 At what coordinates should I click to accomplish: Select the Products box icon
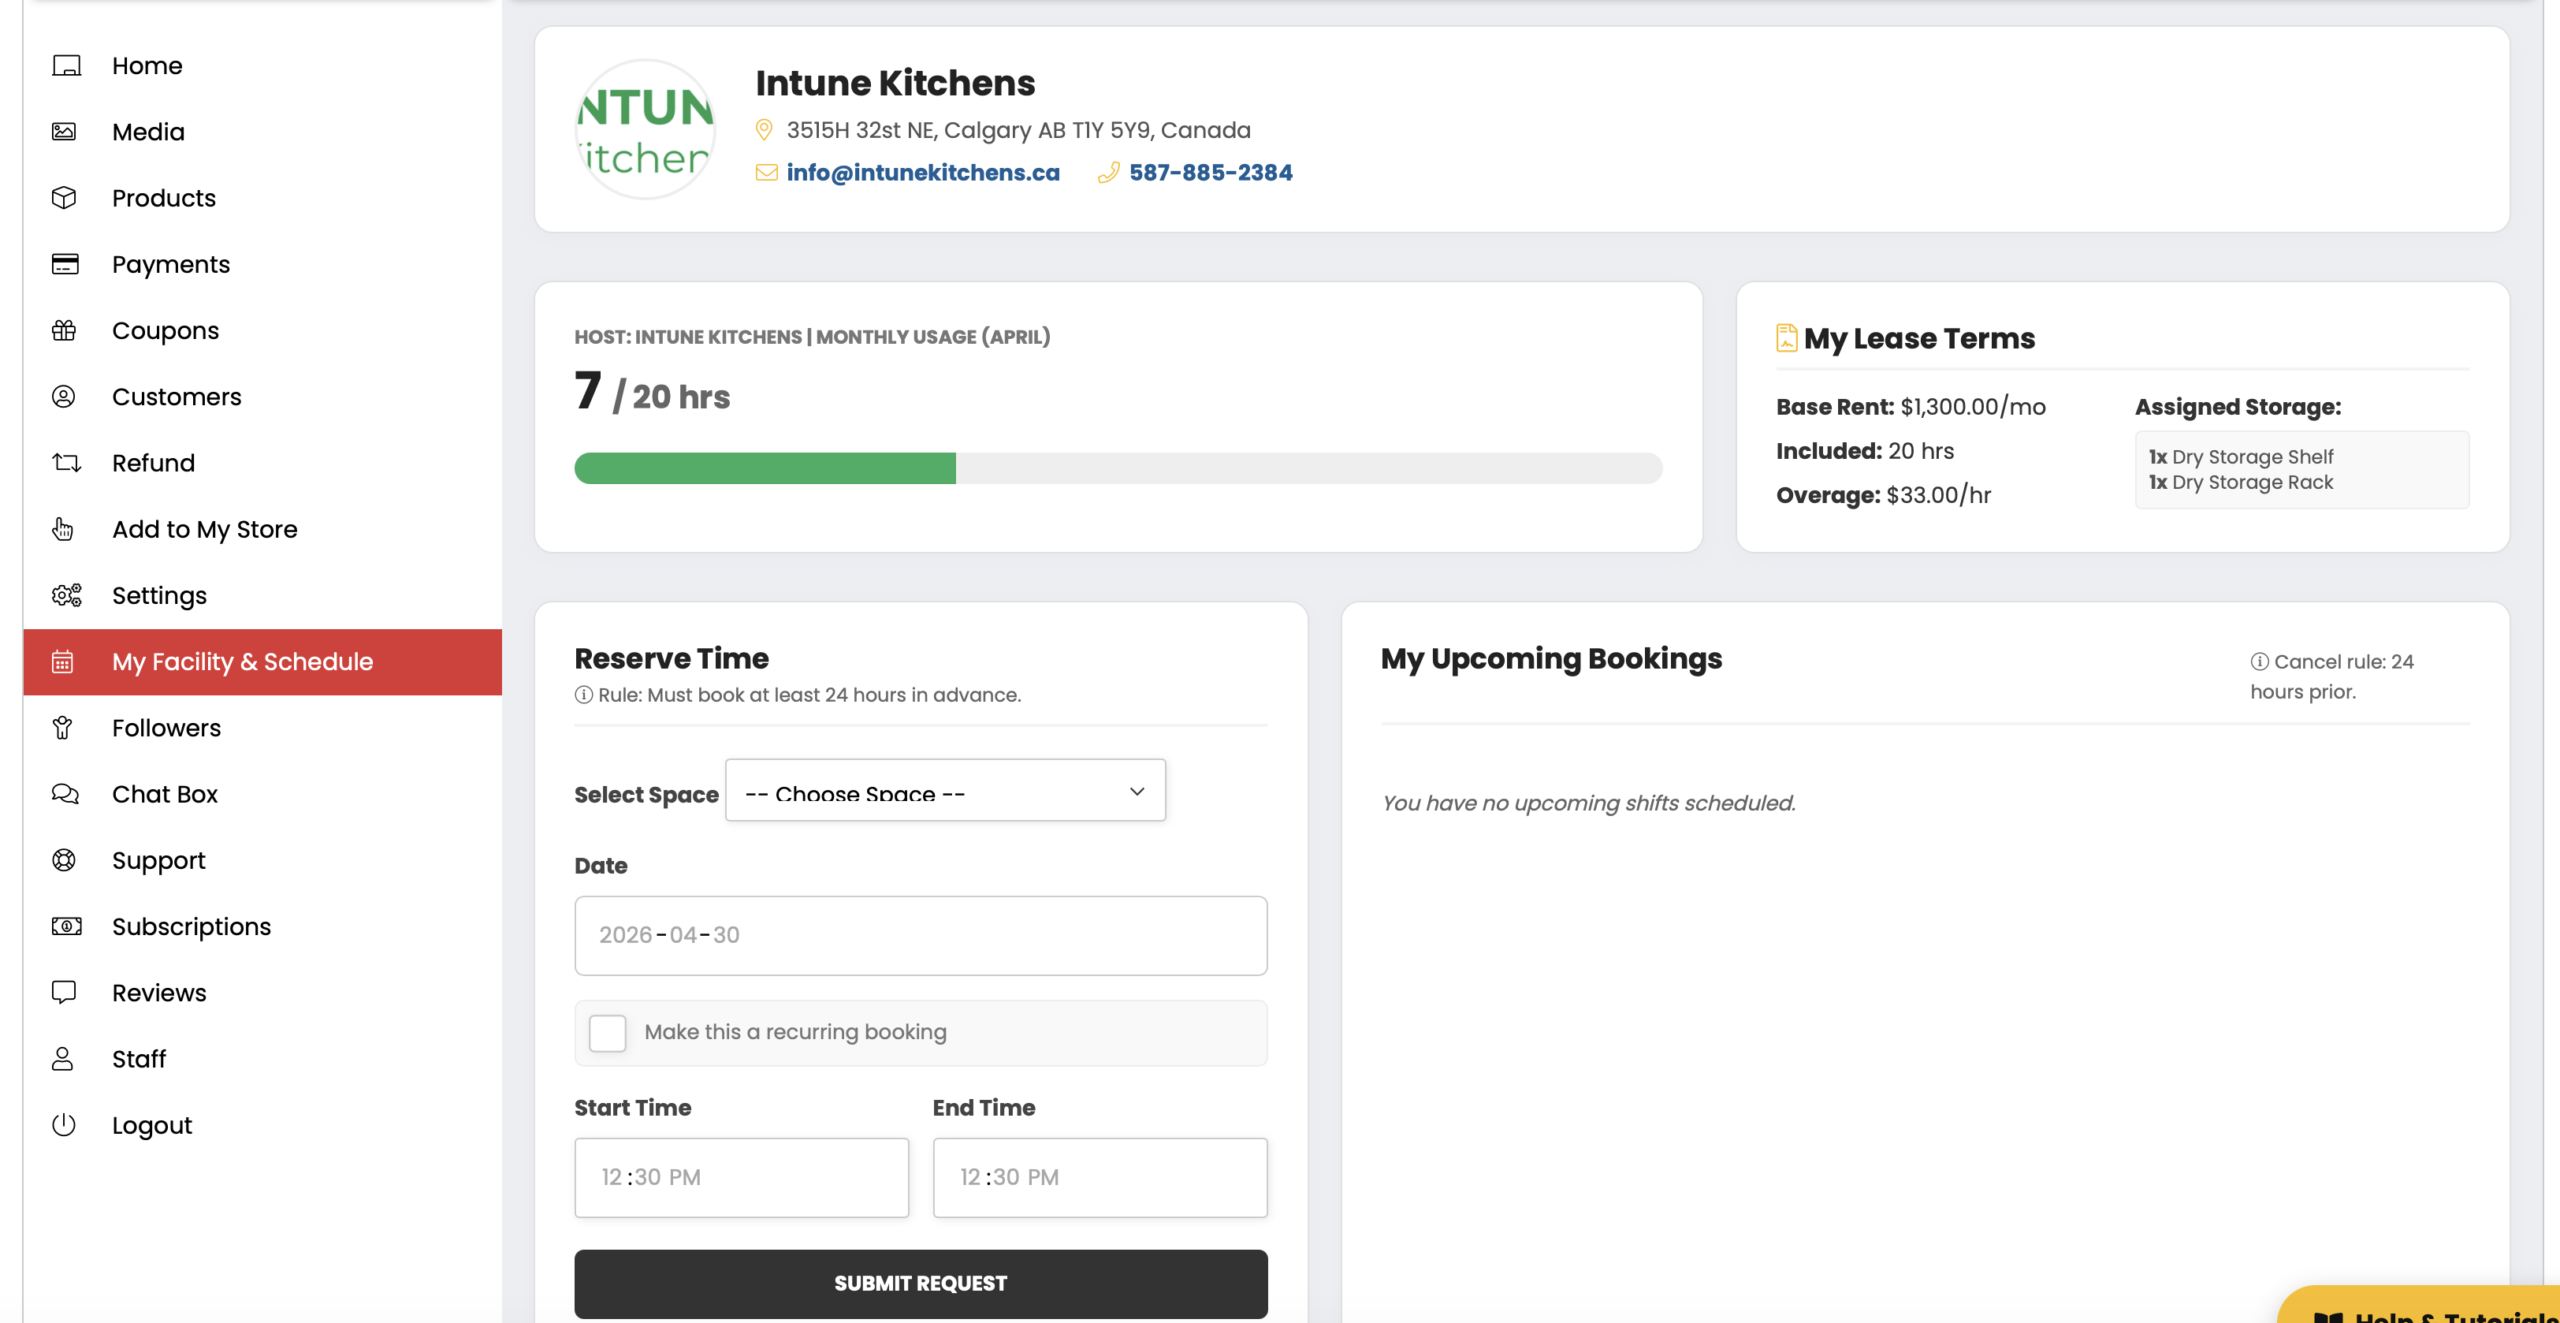pos(64,198)
